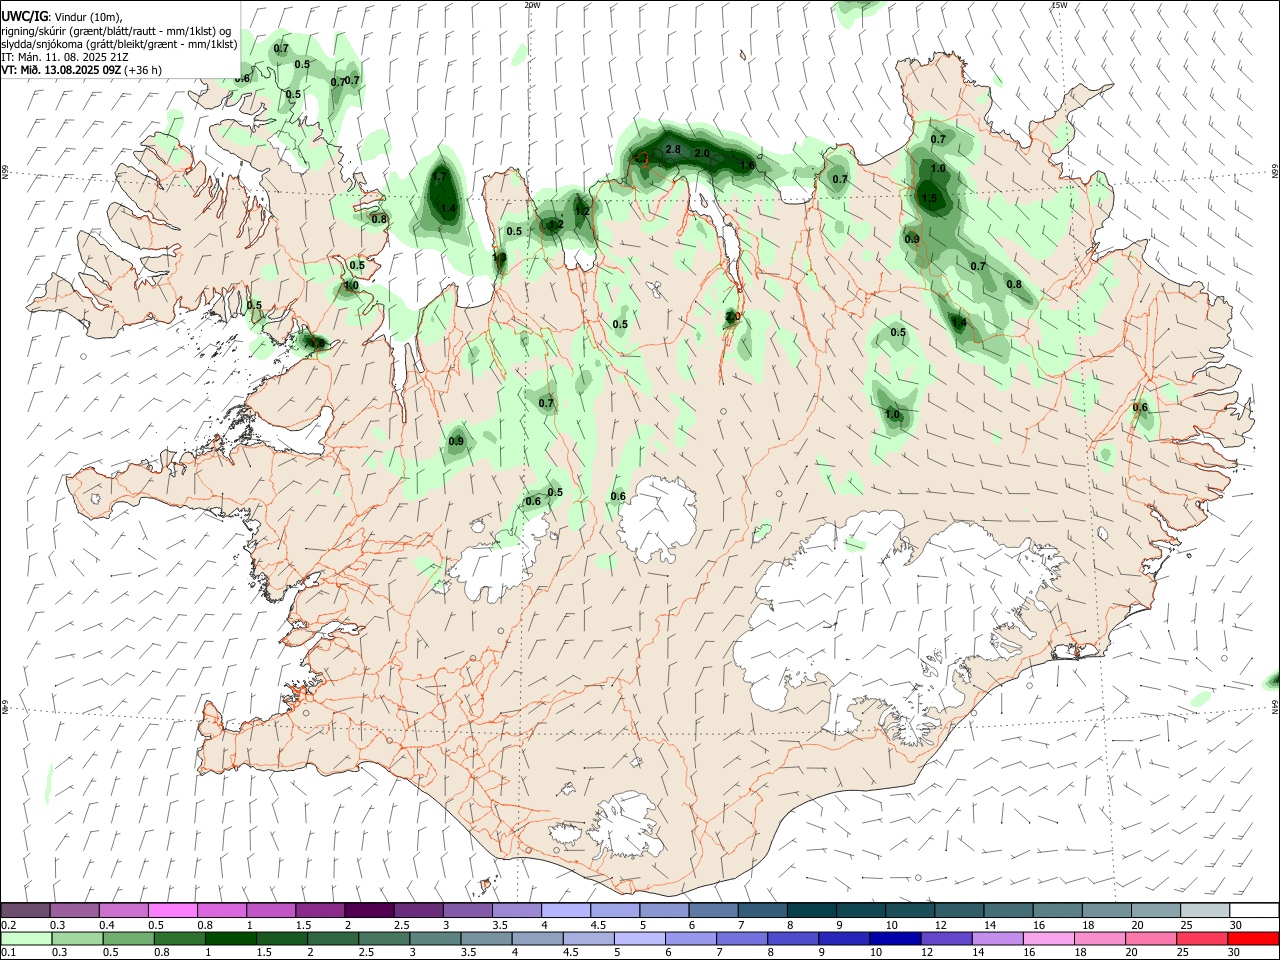Click the blue 9–10 rain legend swatch

844,938
